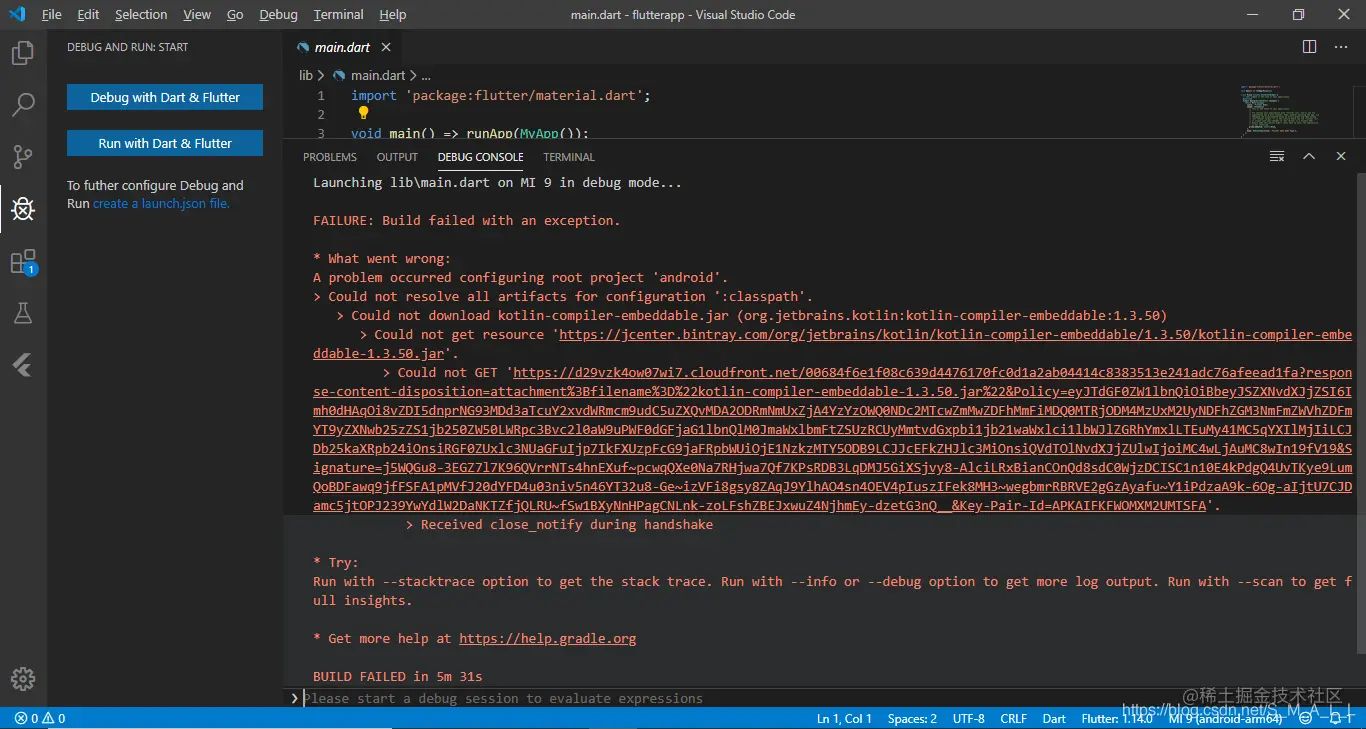The height and width of the screenshot is (729, 1366).
Task: Select the Dart language mode
Action: pos(1054,718)
